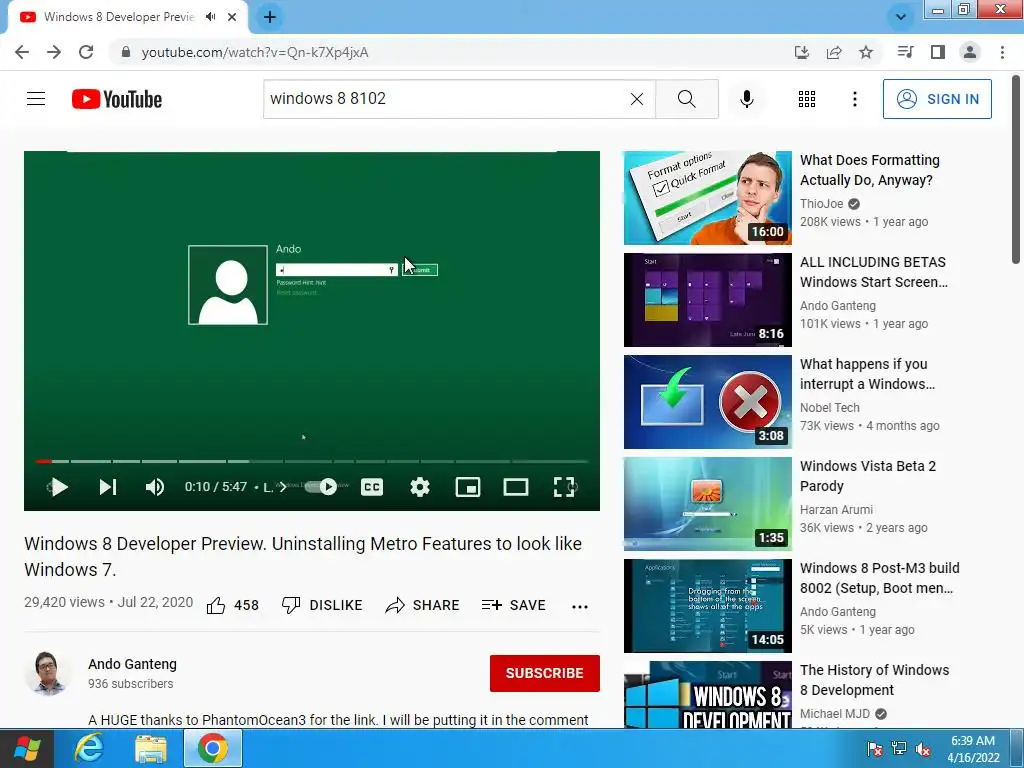This screenshot has height=768, width=1024.
Task: Switch to theater mode
Action: (x=516, y=487)
